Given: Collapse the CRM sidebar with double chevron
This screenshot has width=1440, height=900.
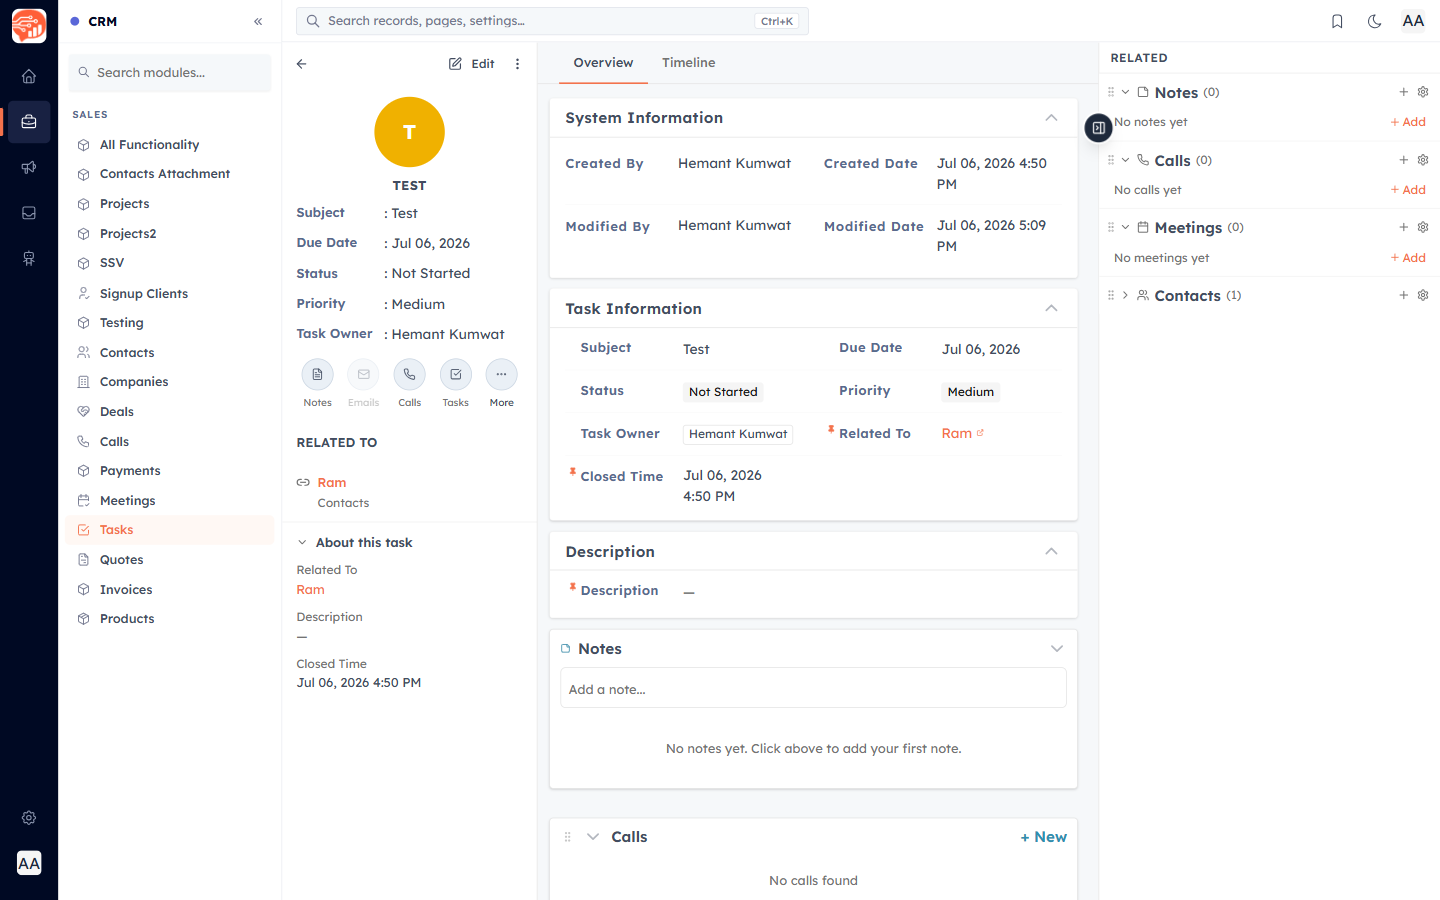Looking at the screenshot, I should (x=258, y=21).
